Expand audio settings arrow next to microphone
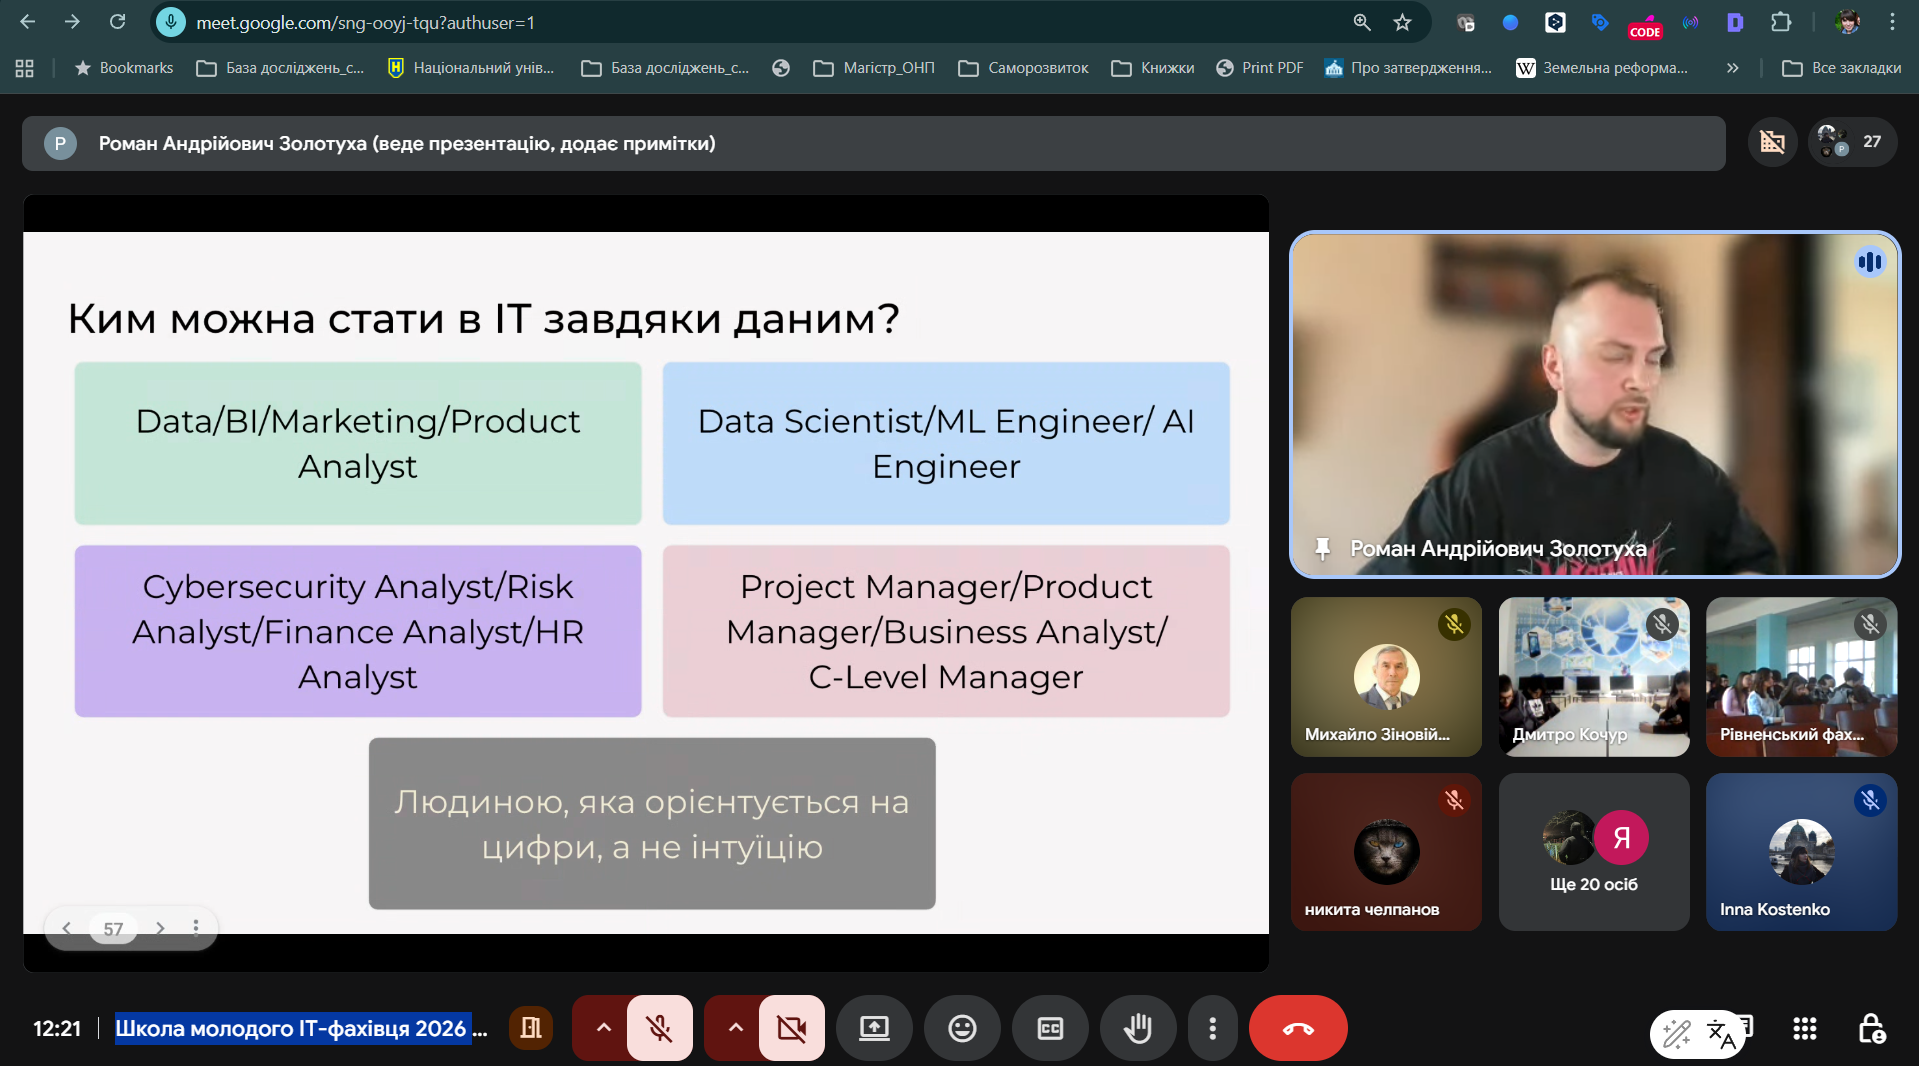1919x1066 pixels. pos(603,1028)
